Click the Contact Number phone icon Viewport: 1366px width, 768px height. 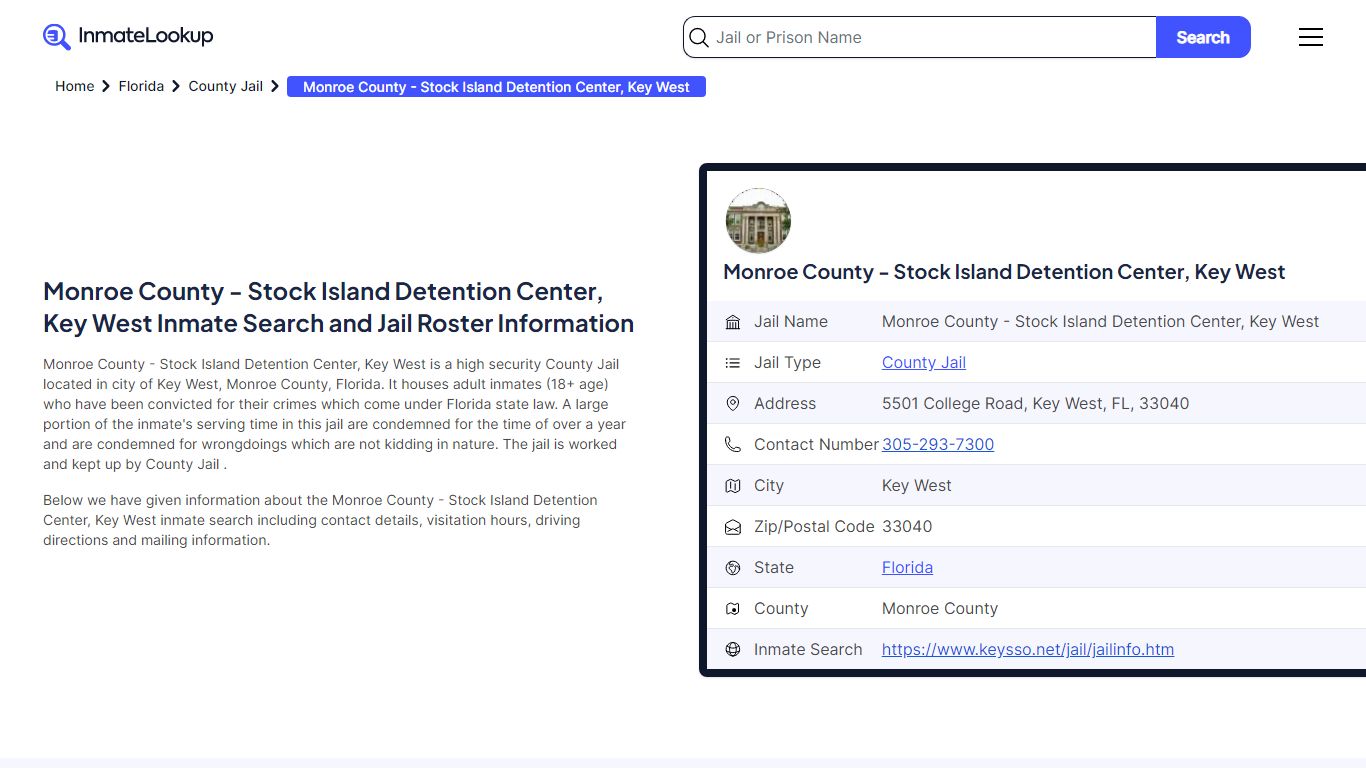733,445
